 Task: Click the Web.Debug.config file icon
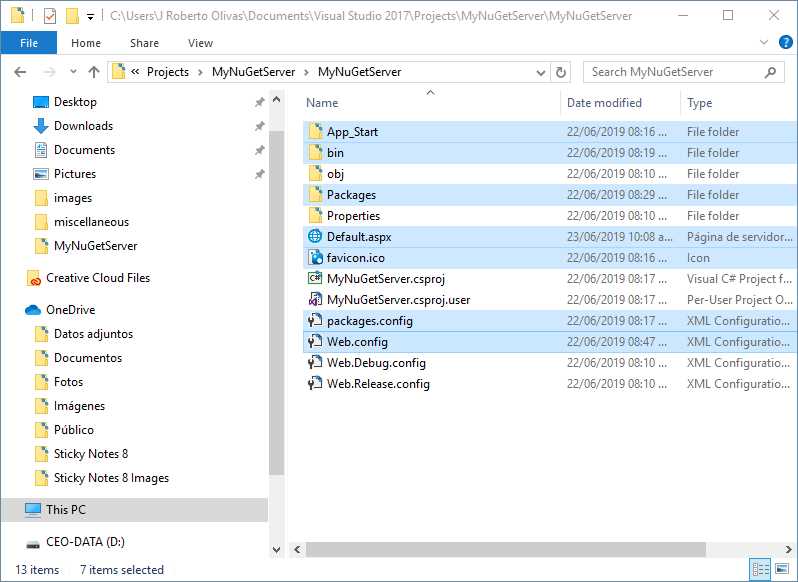tap(315, 362)
